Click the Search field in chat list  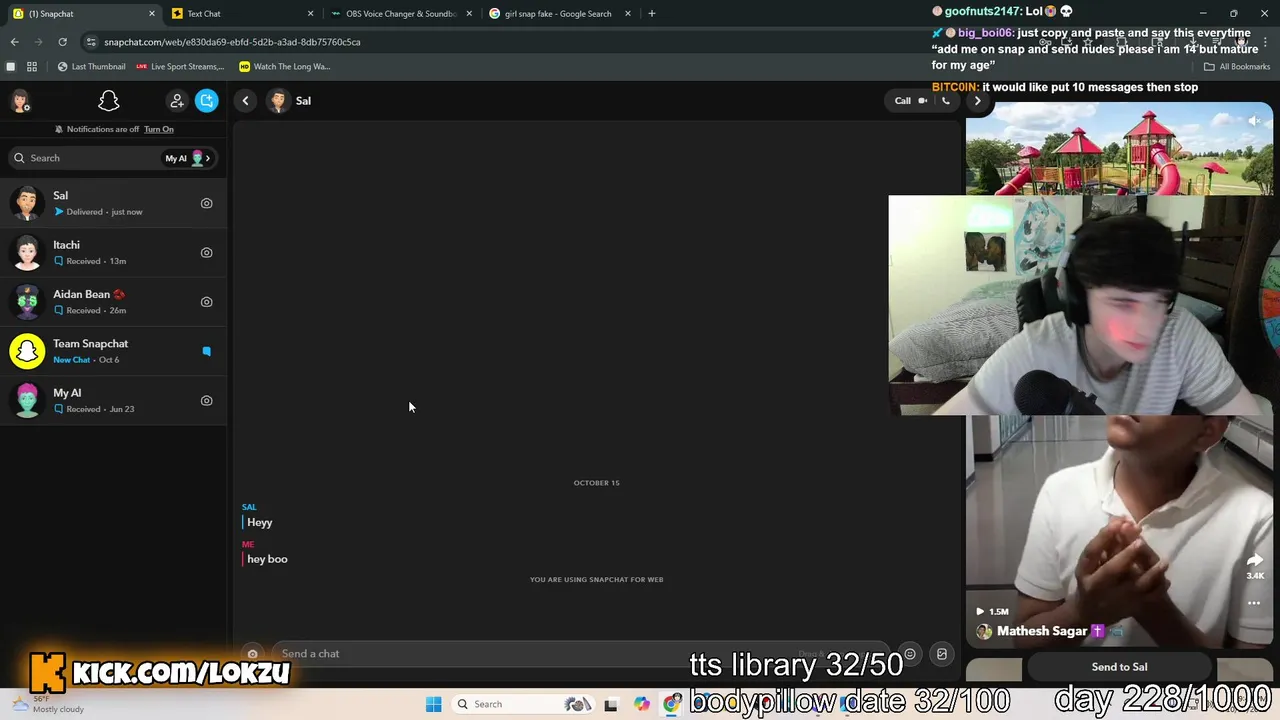(85, 158)
